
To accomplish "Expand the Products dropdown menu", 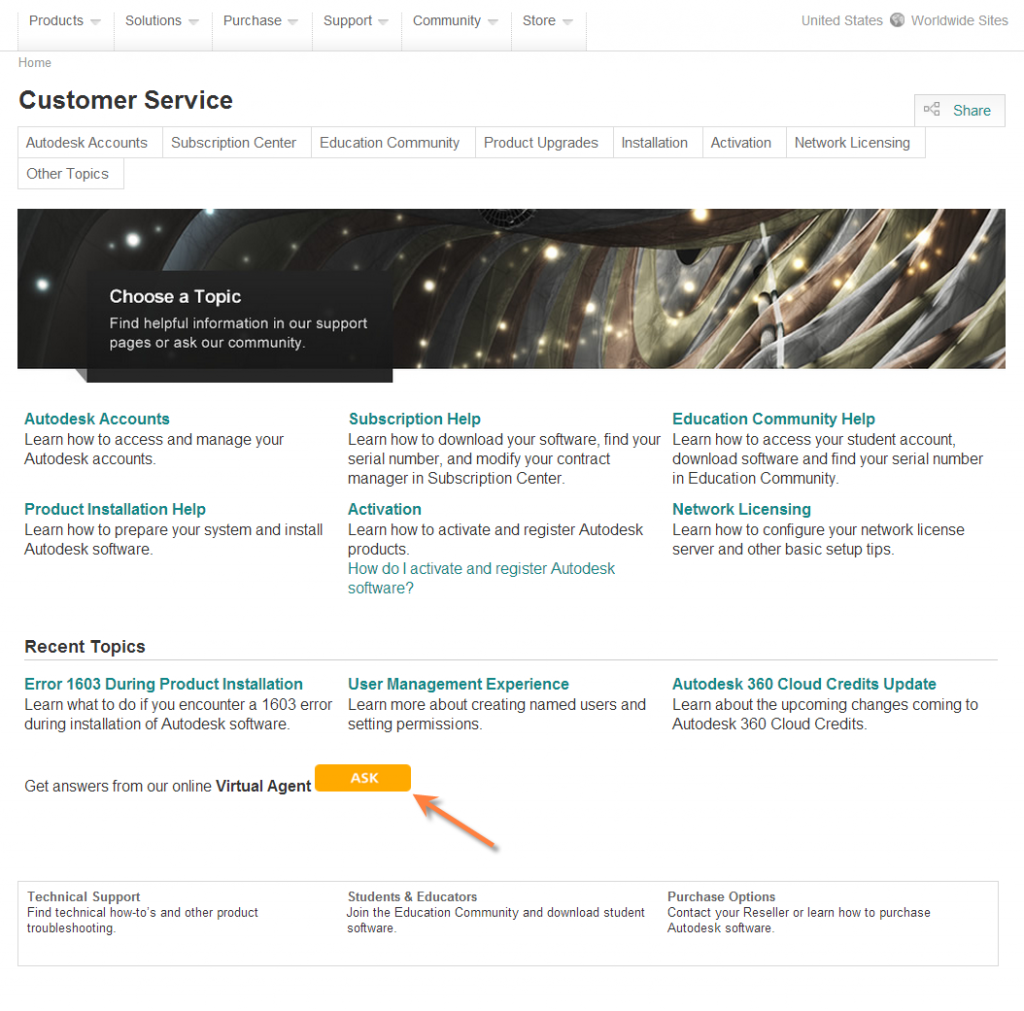I will [x=65, y=21].
